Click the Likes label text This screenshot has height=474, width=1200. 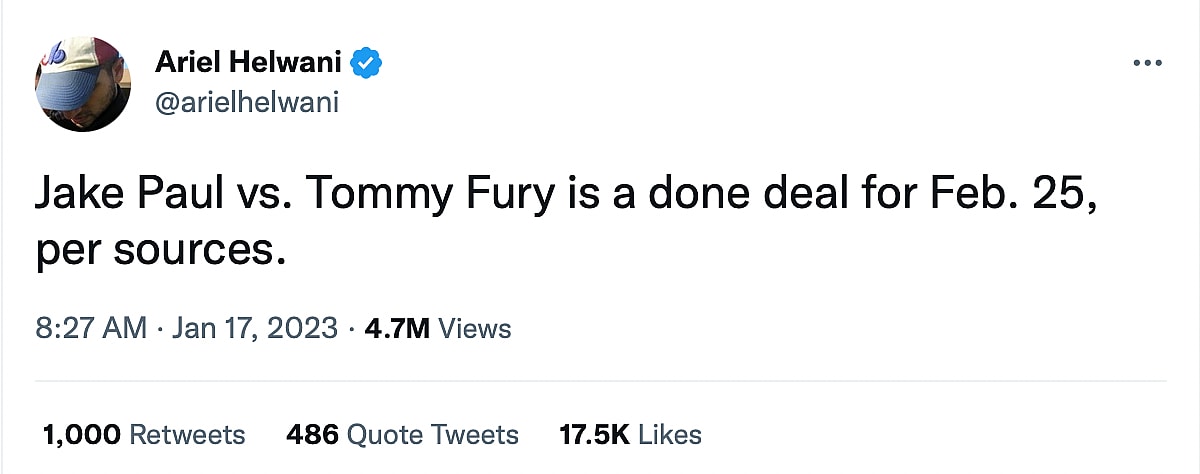669,434
